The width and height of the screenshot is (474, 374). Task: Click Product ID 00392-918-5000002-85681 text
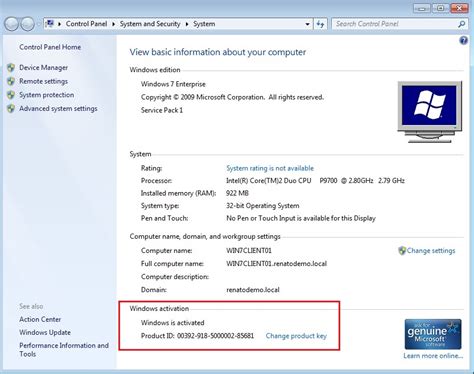coord(197,336)
